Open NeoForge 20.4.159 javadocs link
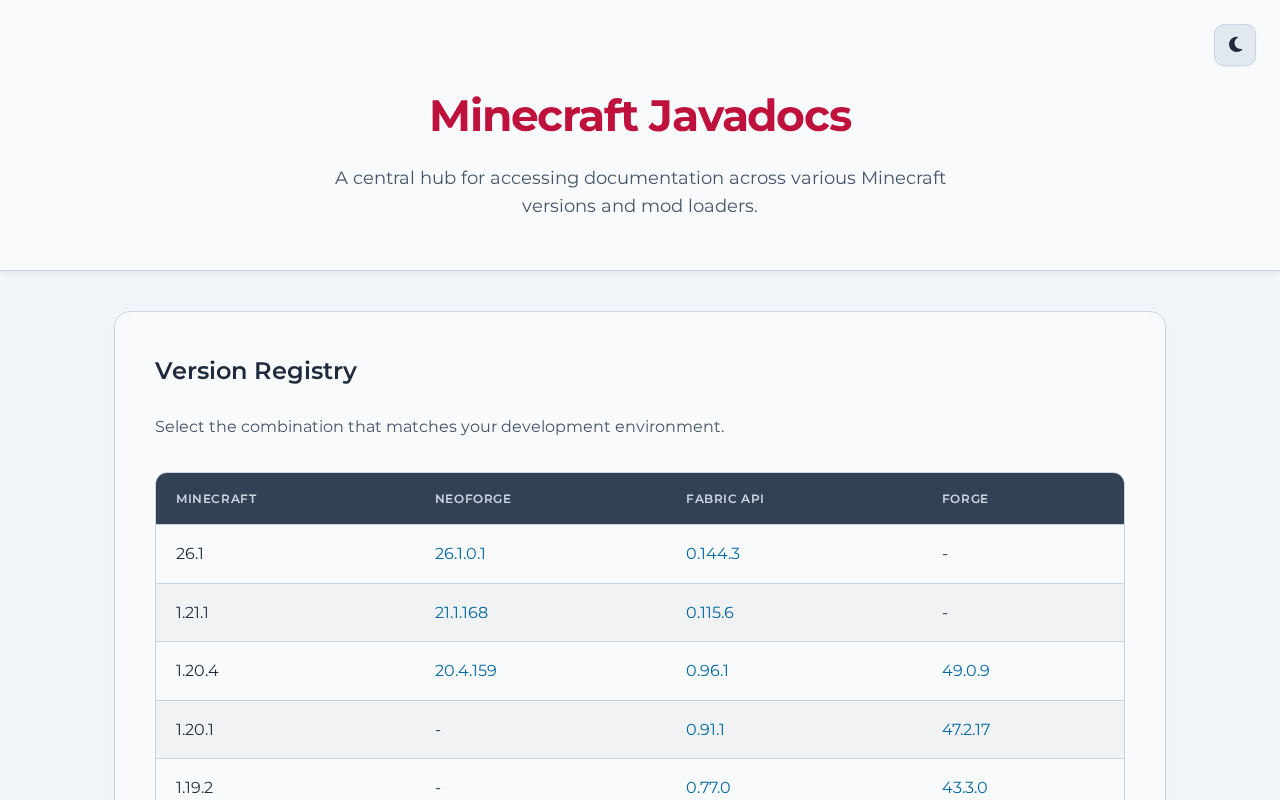1280x800 pixels. 466,670
